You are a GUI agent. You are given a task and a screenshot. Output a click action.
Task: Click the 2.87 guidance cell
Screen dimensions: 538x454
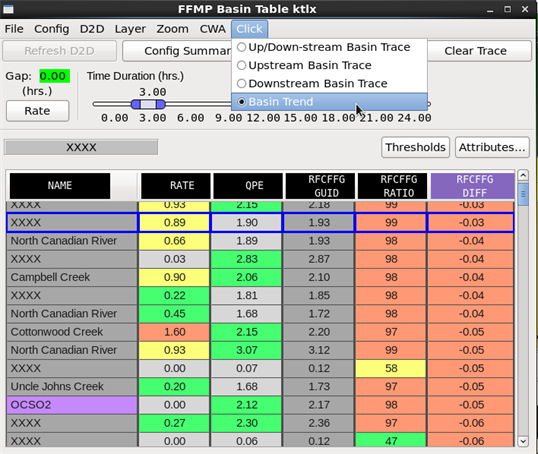[x=319, y=259]
